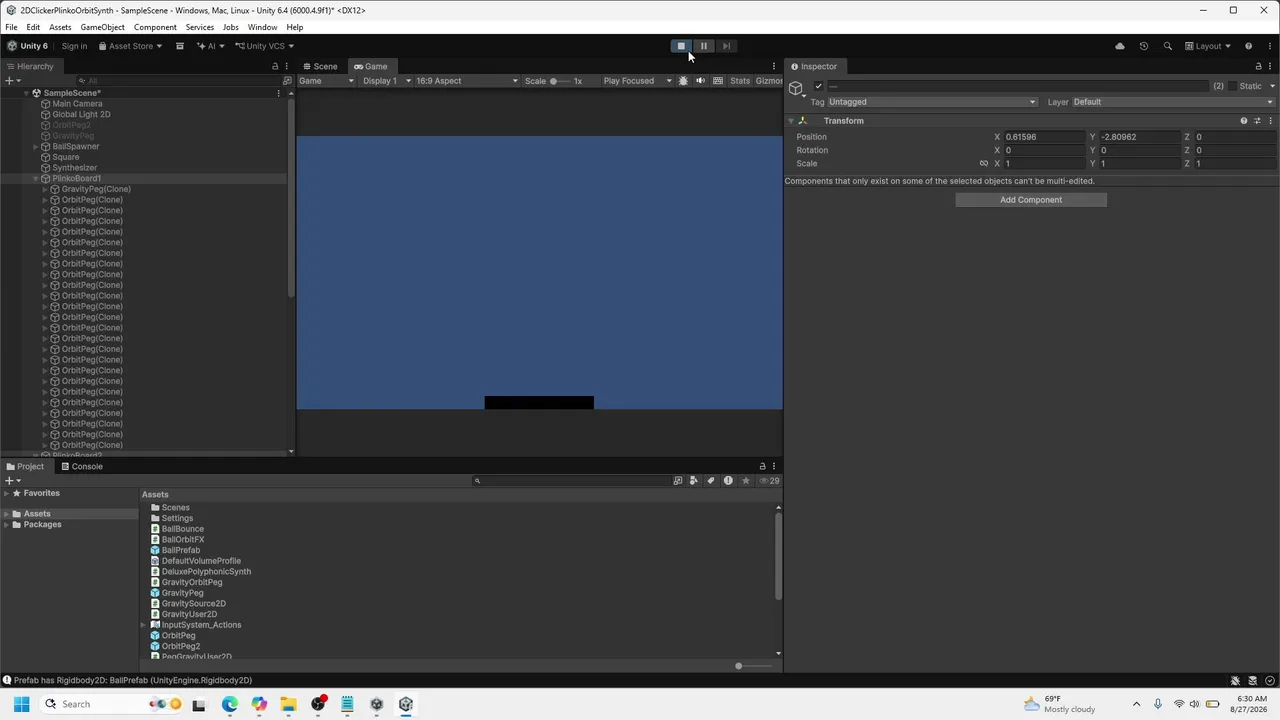This screenshot has width=1280, height=720.
Task: Adjust the Project icon size slider
Action: click(739, 666)
